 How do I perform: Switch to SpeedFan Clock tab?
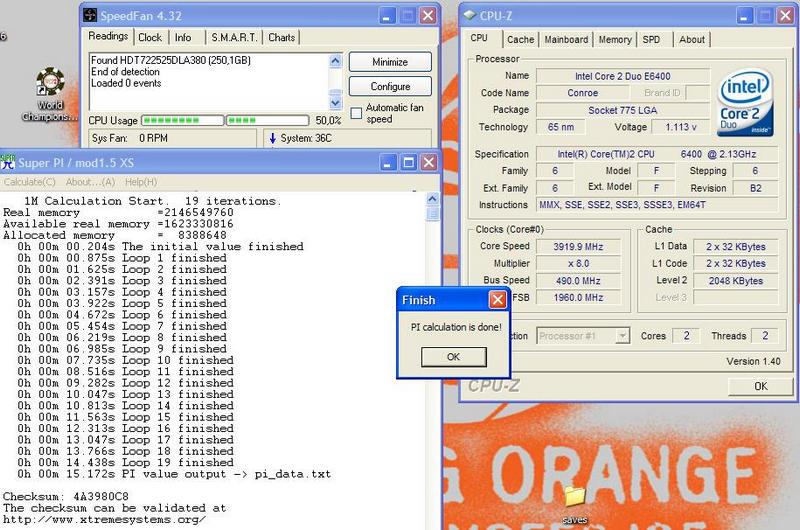click(149, 38)
